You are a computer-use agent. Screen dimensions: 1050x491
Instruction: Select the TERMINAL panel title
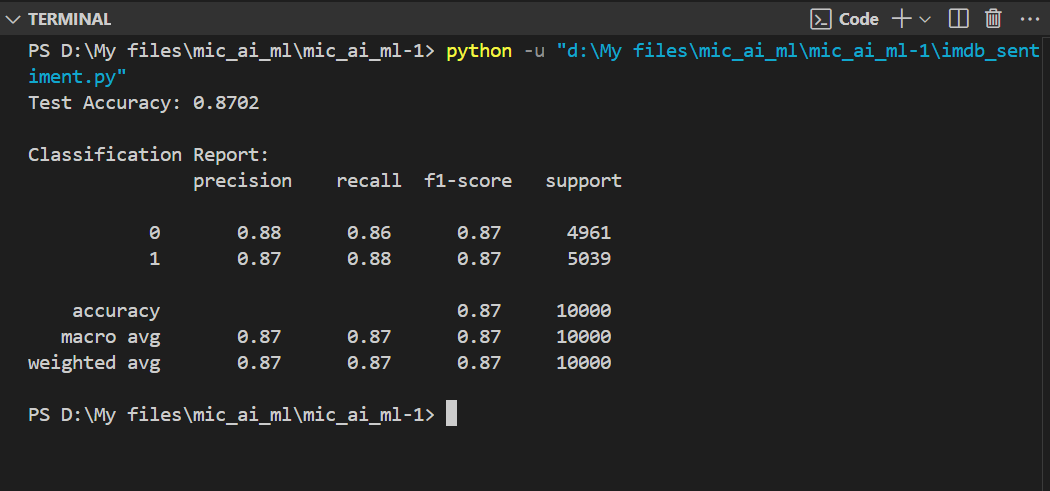pyautogui.click(x=69, y=19)
